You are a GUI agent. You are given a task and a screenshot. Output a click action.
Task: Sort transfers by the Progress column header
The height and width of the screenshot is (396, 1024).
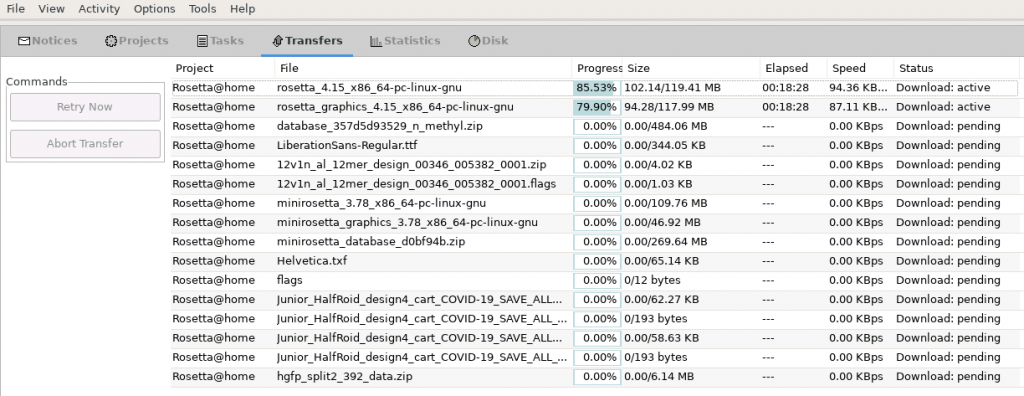[x=598, y=68]
